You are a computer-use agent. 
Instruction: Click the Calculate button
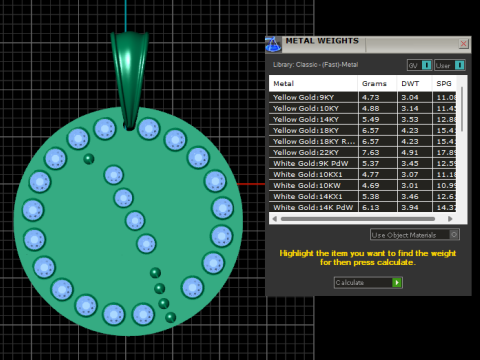(x=368, y=283)
